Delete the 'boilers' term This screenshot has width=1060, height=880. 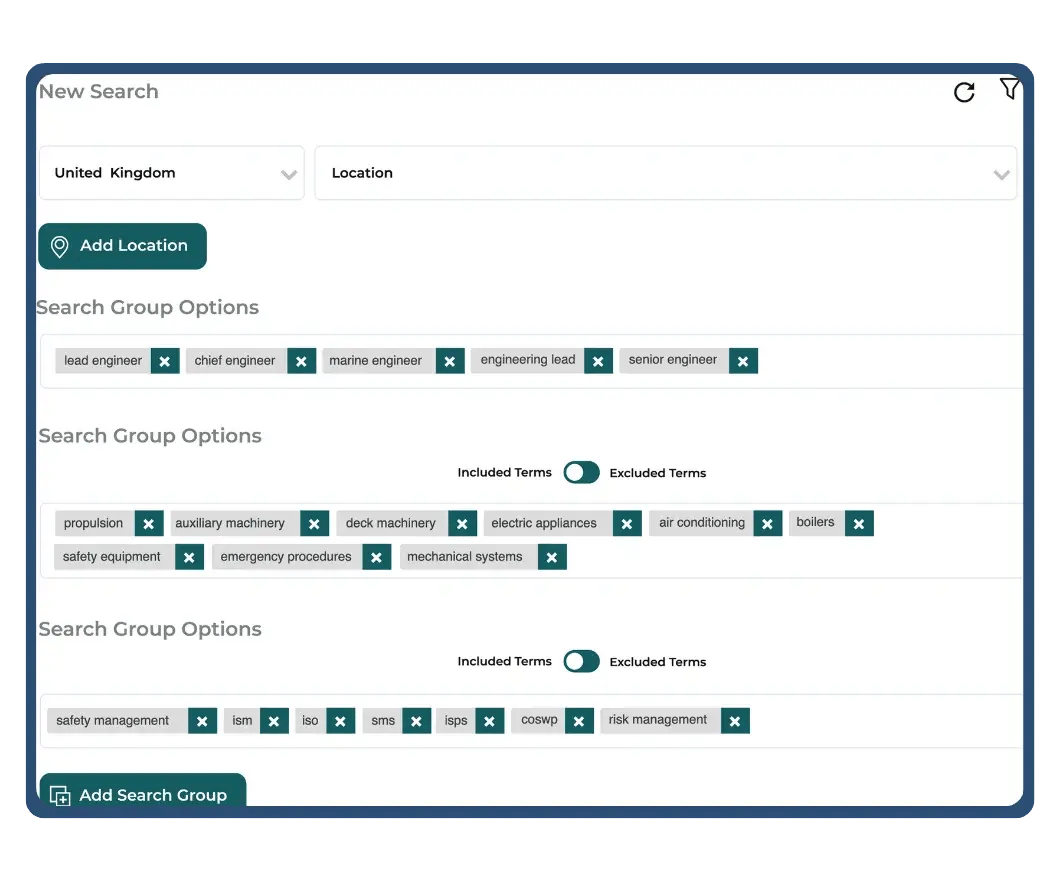click(x=859, y=523)
